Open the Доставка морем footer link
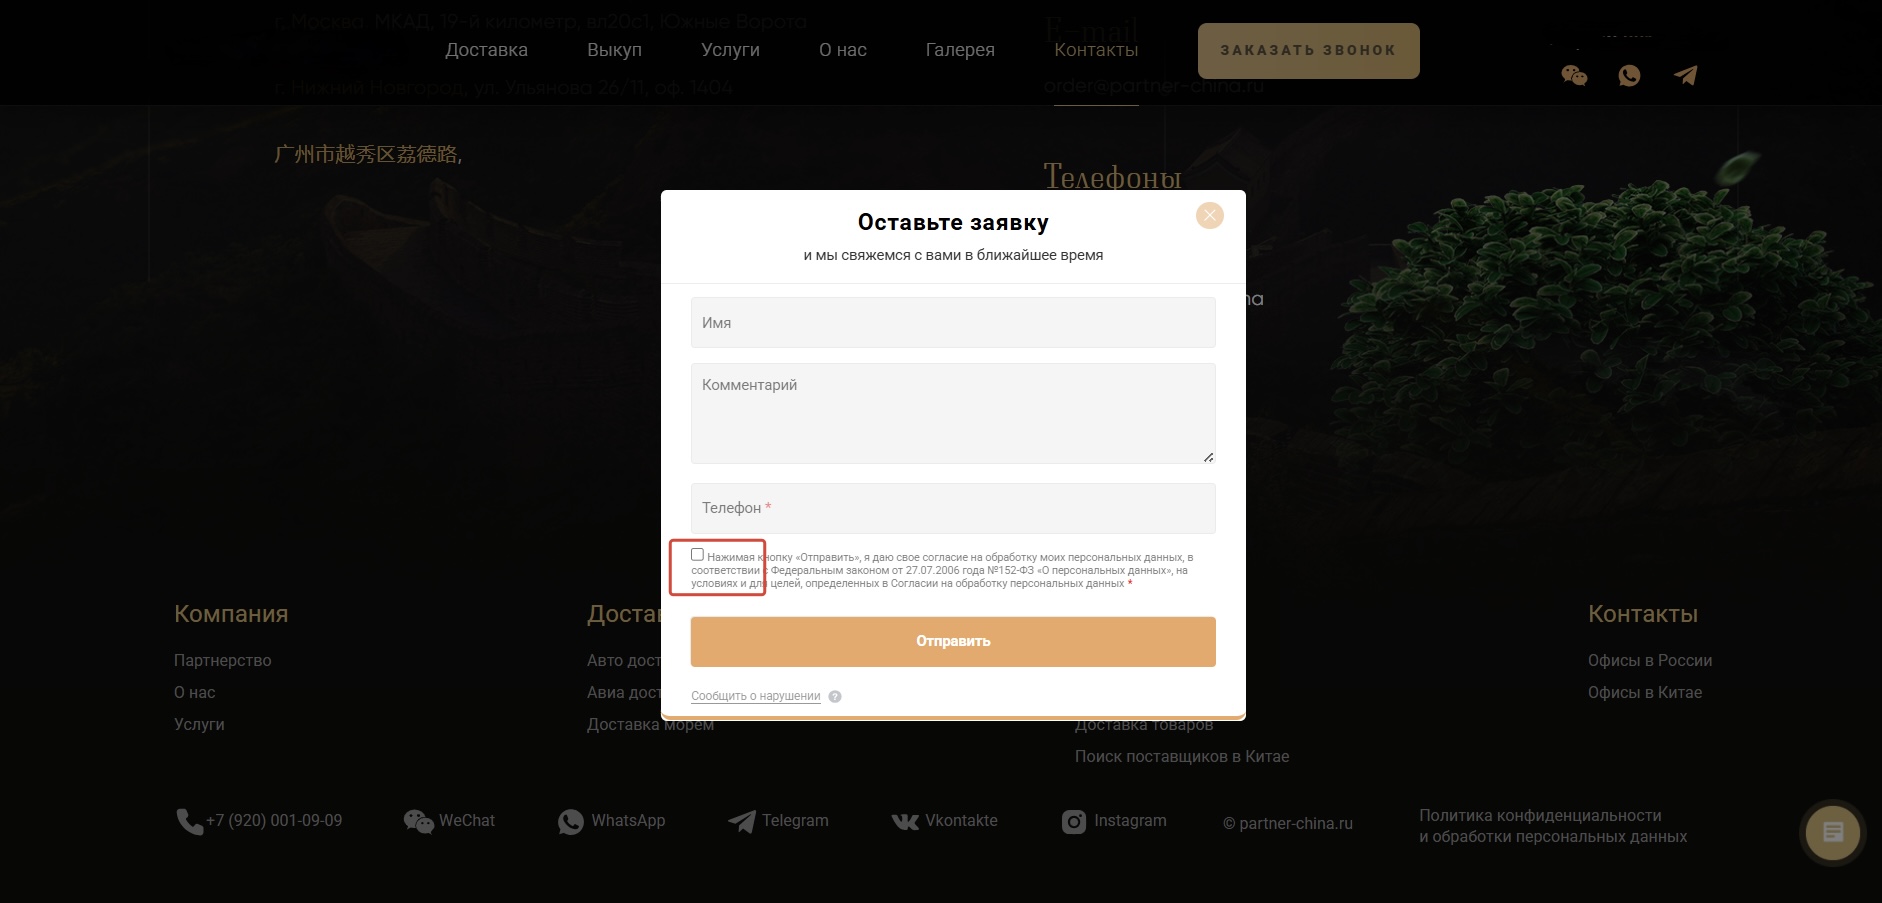Screen dimensions: 1882x903 point(650,724)
